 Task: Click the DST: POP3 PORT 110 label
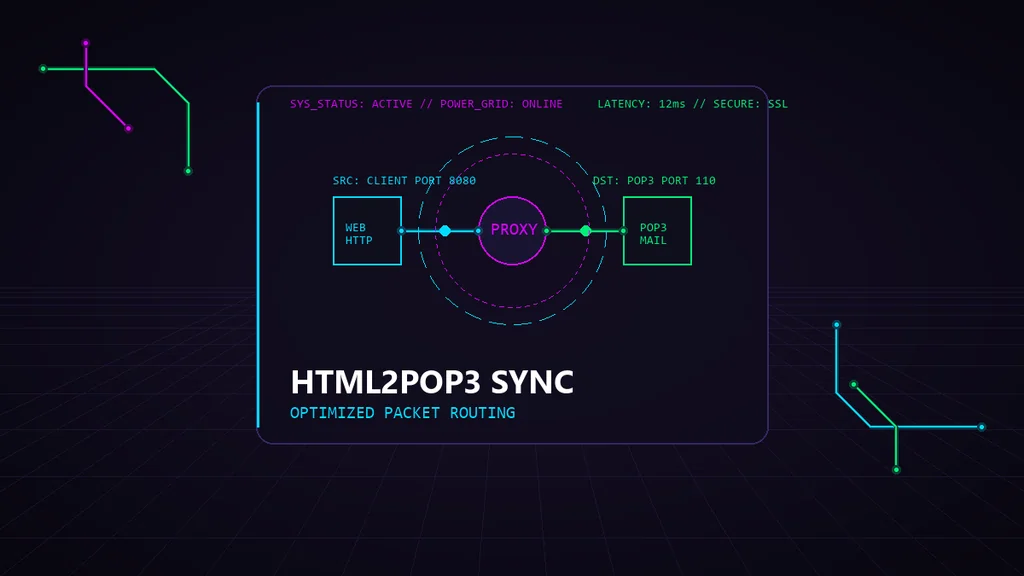click(654, 180)
